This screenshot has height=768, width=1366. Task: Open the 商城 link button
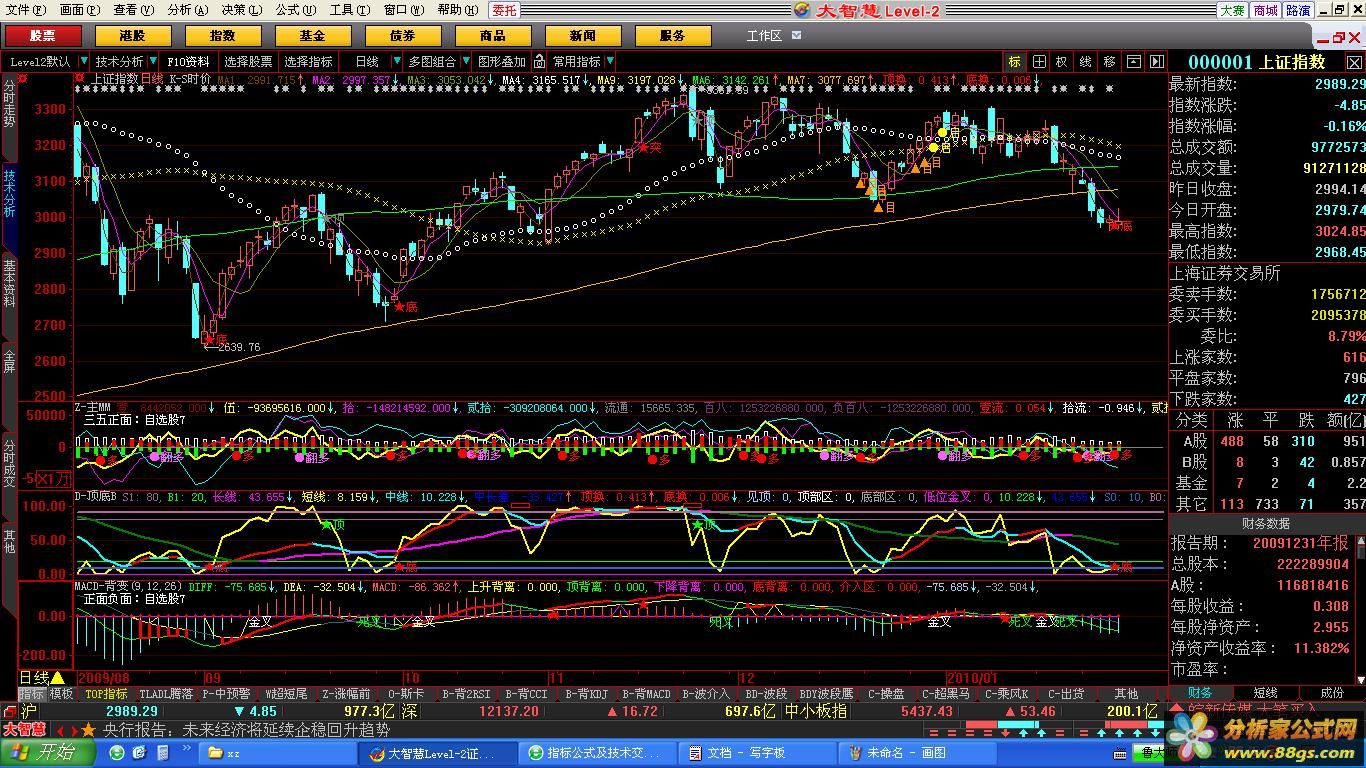(x=1265, y=10)
